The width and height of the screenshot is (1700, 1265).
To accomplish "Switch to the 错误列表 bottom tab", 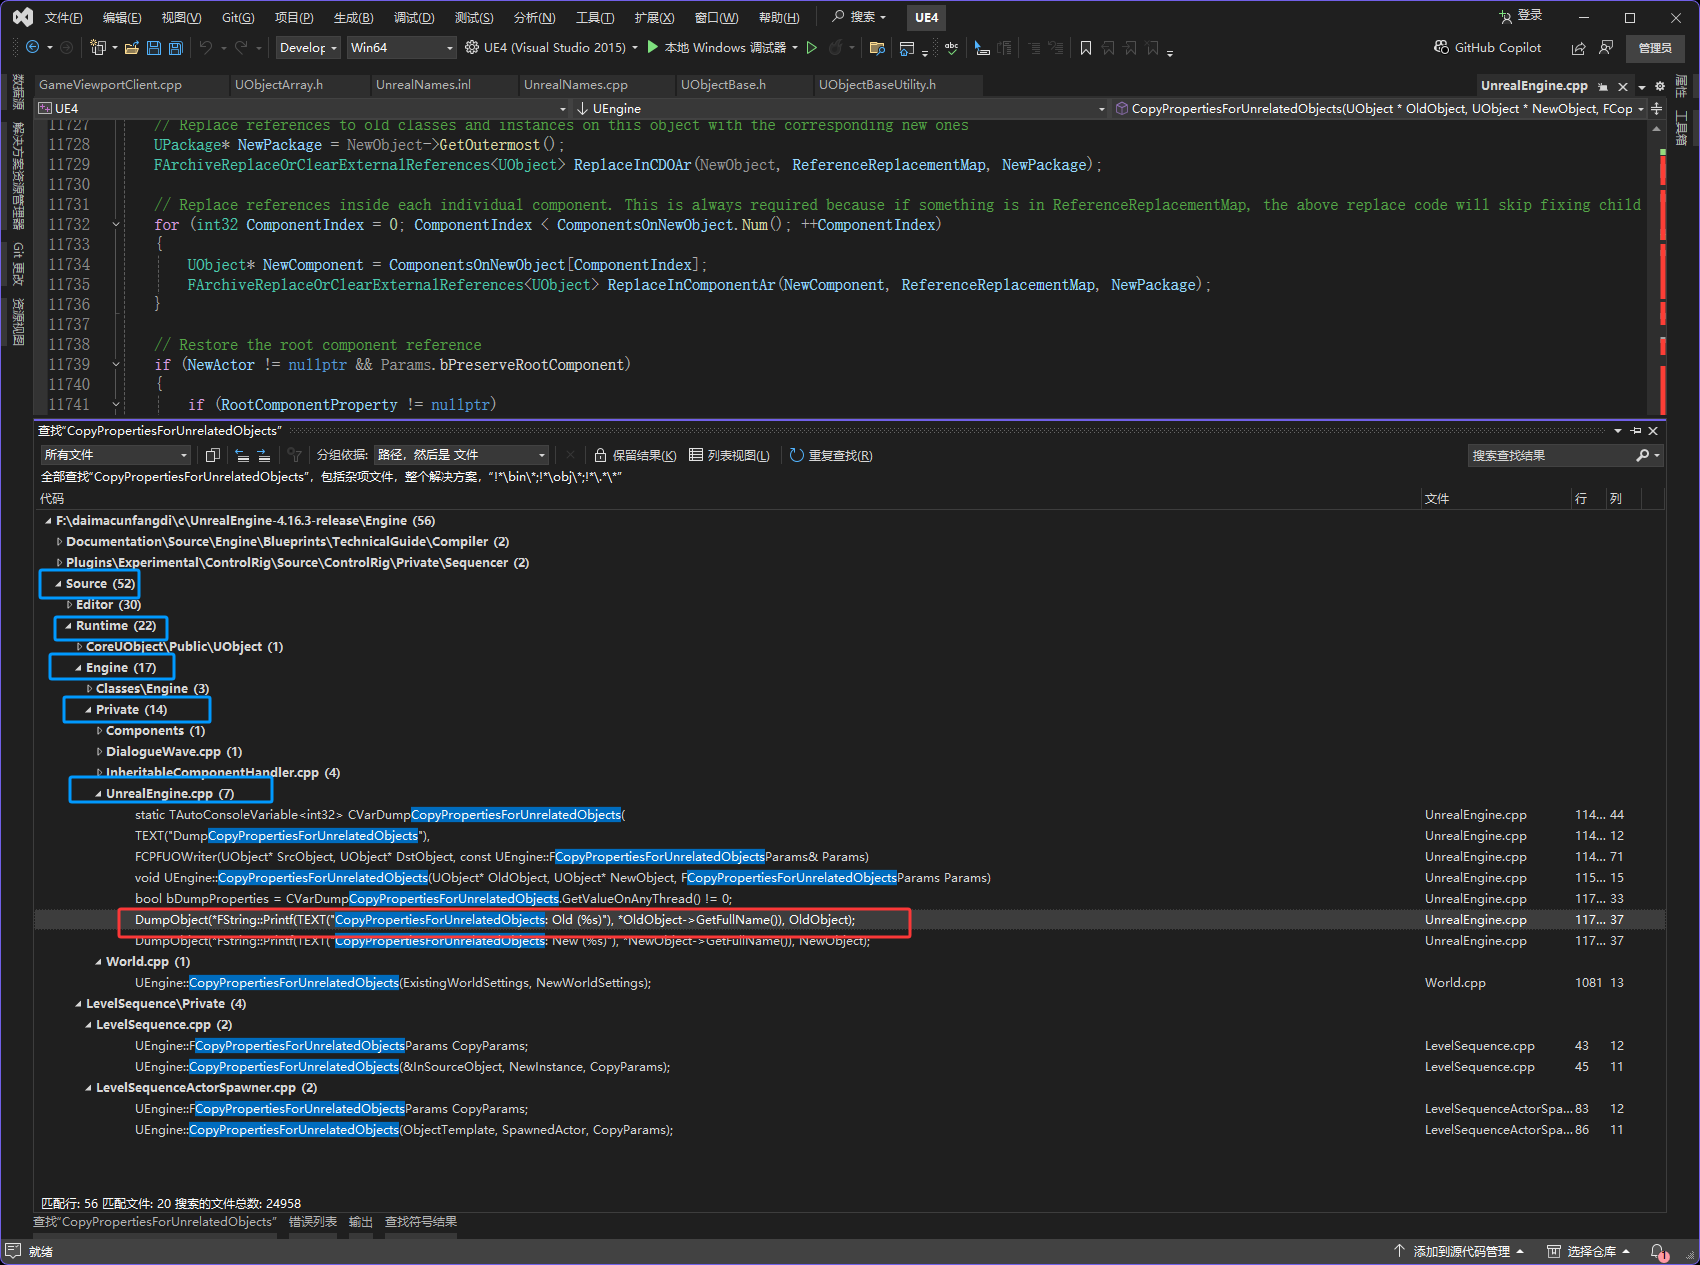I will [x=313, y=1222].
